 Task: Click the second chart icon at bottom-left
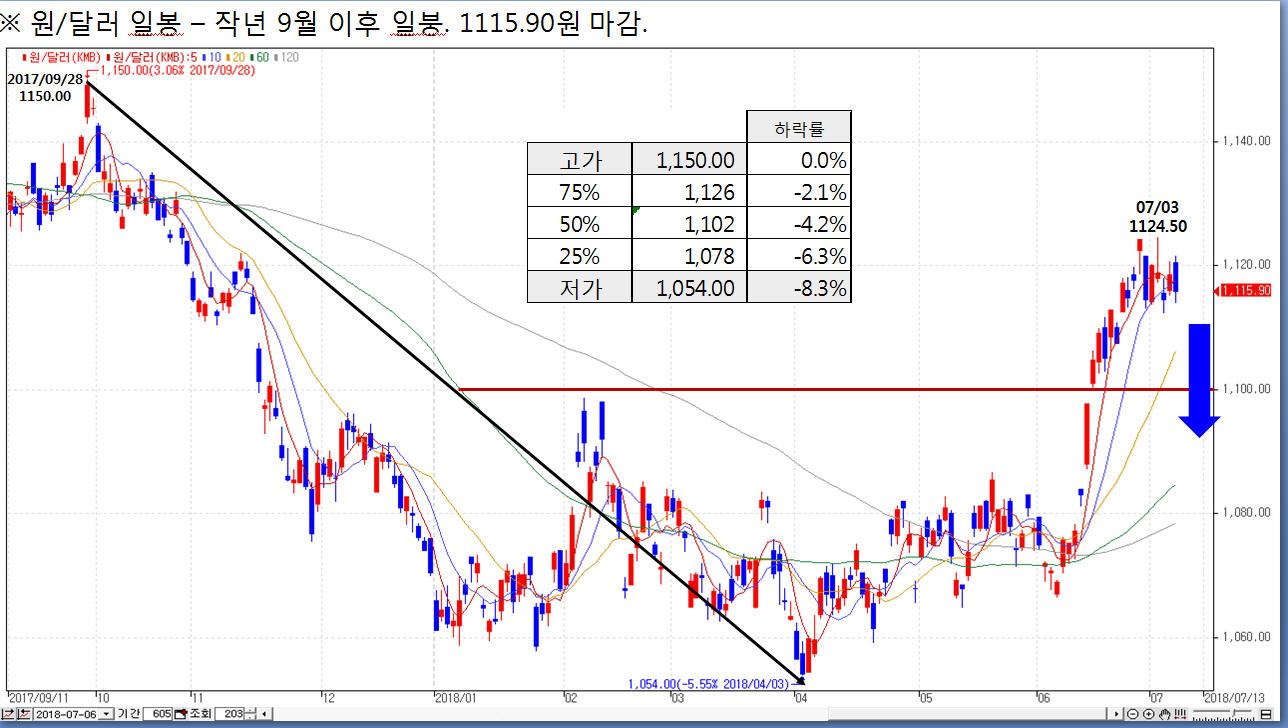coord(24,714)
